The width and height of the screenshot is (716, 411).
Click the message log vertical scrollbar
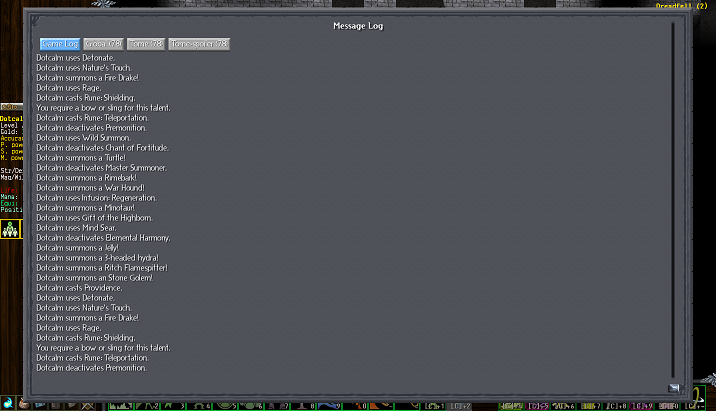click(673, 200)
